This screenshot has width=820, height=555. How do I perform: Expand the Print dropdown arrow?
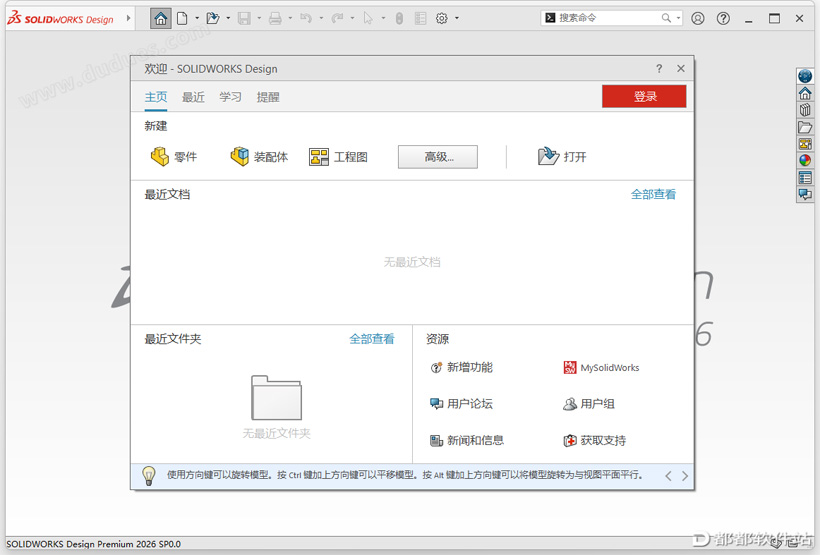click(290, 18)
